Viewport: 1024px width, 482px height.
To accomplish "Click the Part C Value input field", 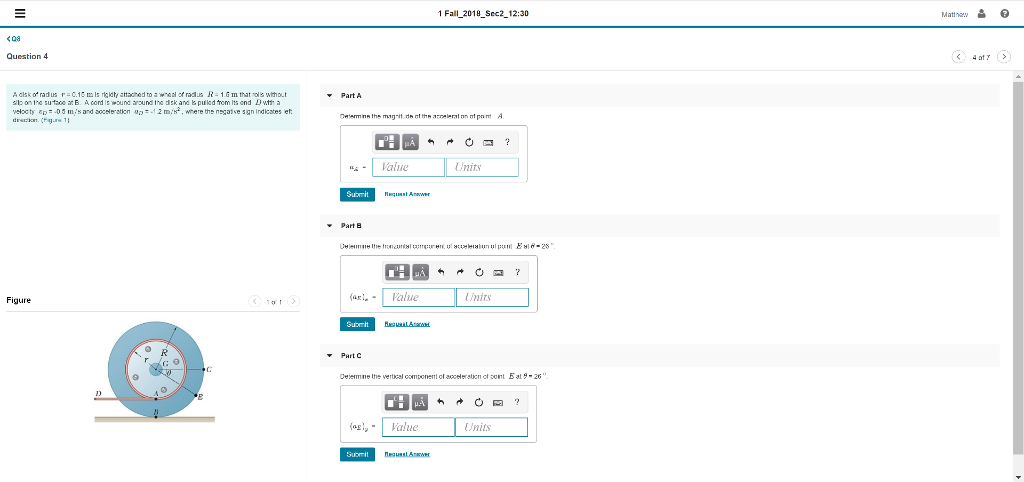I will point(418,427).
